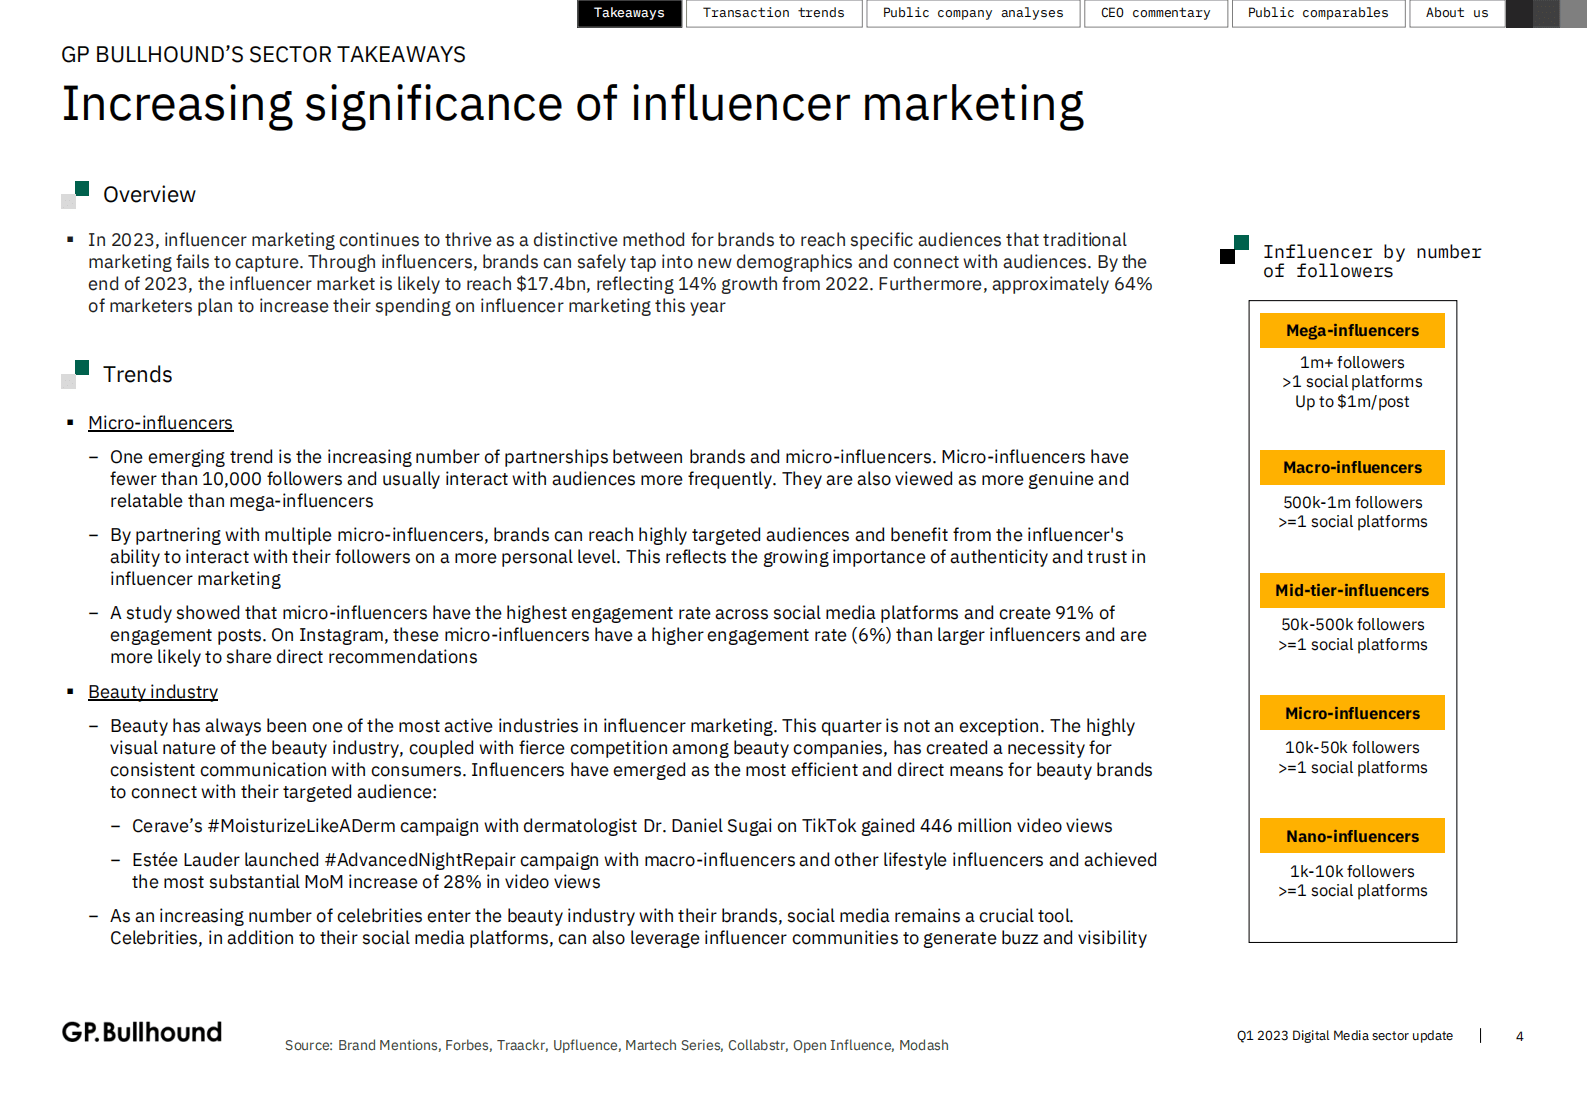Navigate to the About us tab
1587x1099 pixels.
click(x=1456, y=13)
